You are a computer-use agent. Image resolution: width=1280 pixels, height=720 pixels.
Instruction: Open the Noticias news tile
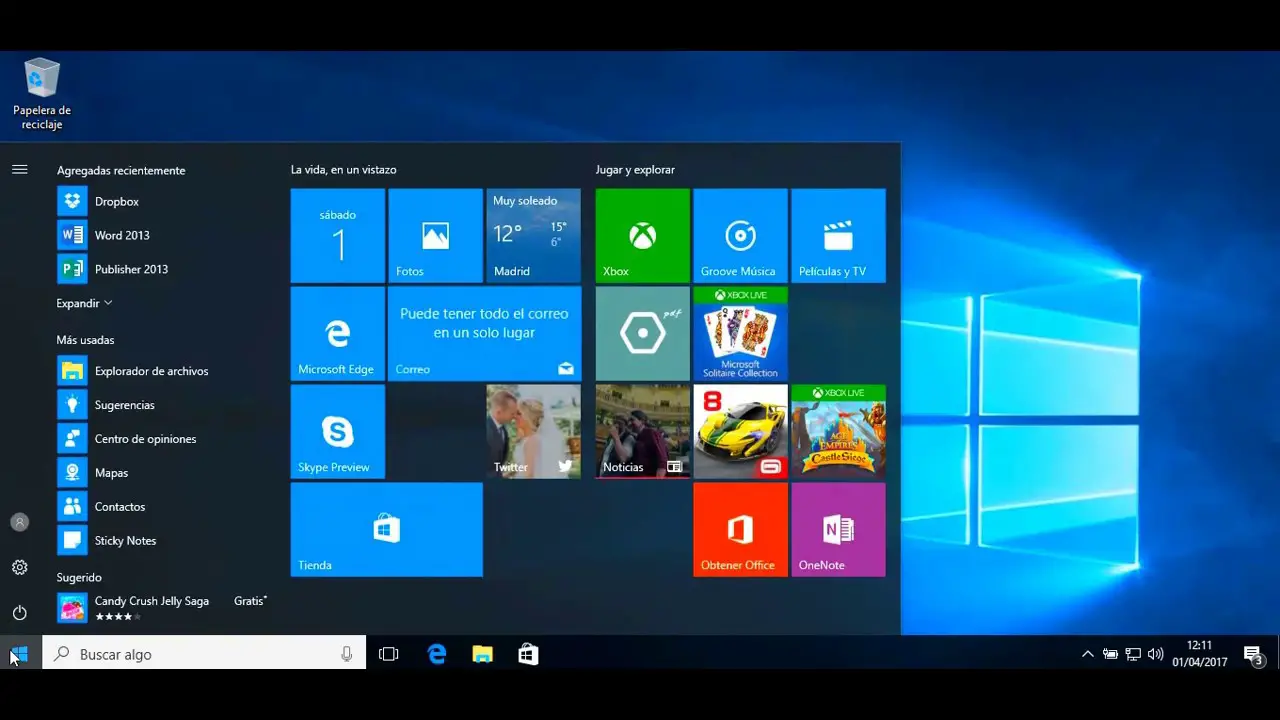(643, 432)
